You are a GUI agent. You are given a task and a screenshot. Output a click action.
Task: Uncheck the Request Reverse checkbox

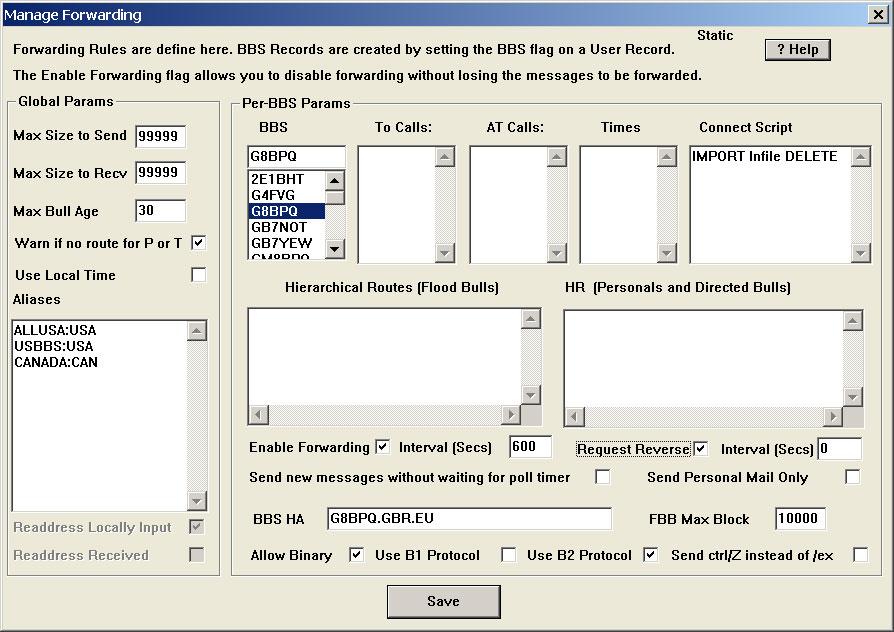tap(700, 449)
